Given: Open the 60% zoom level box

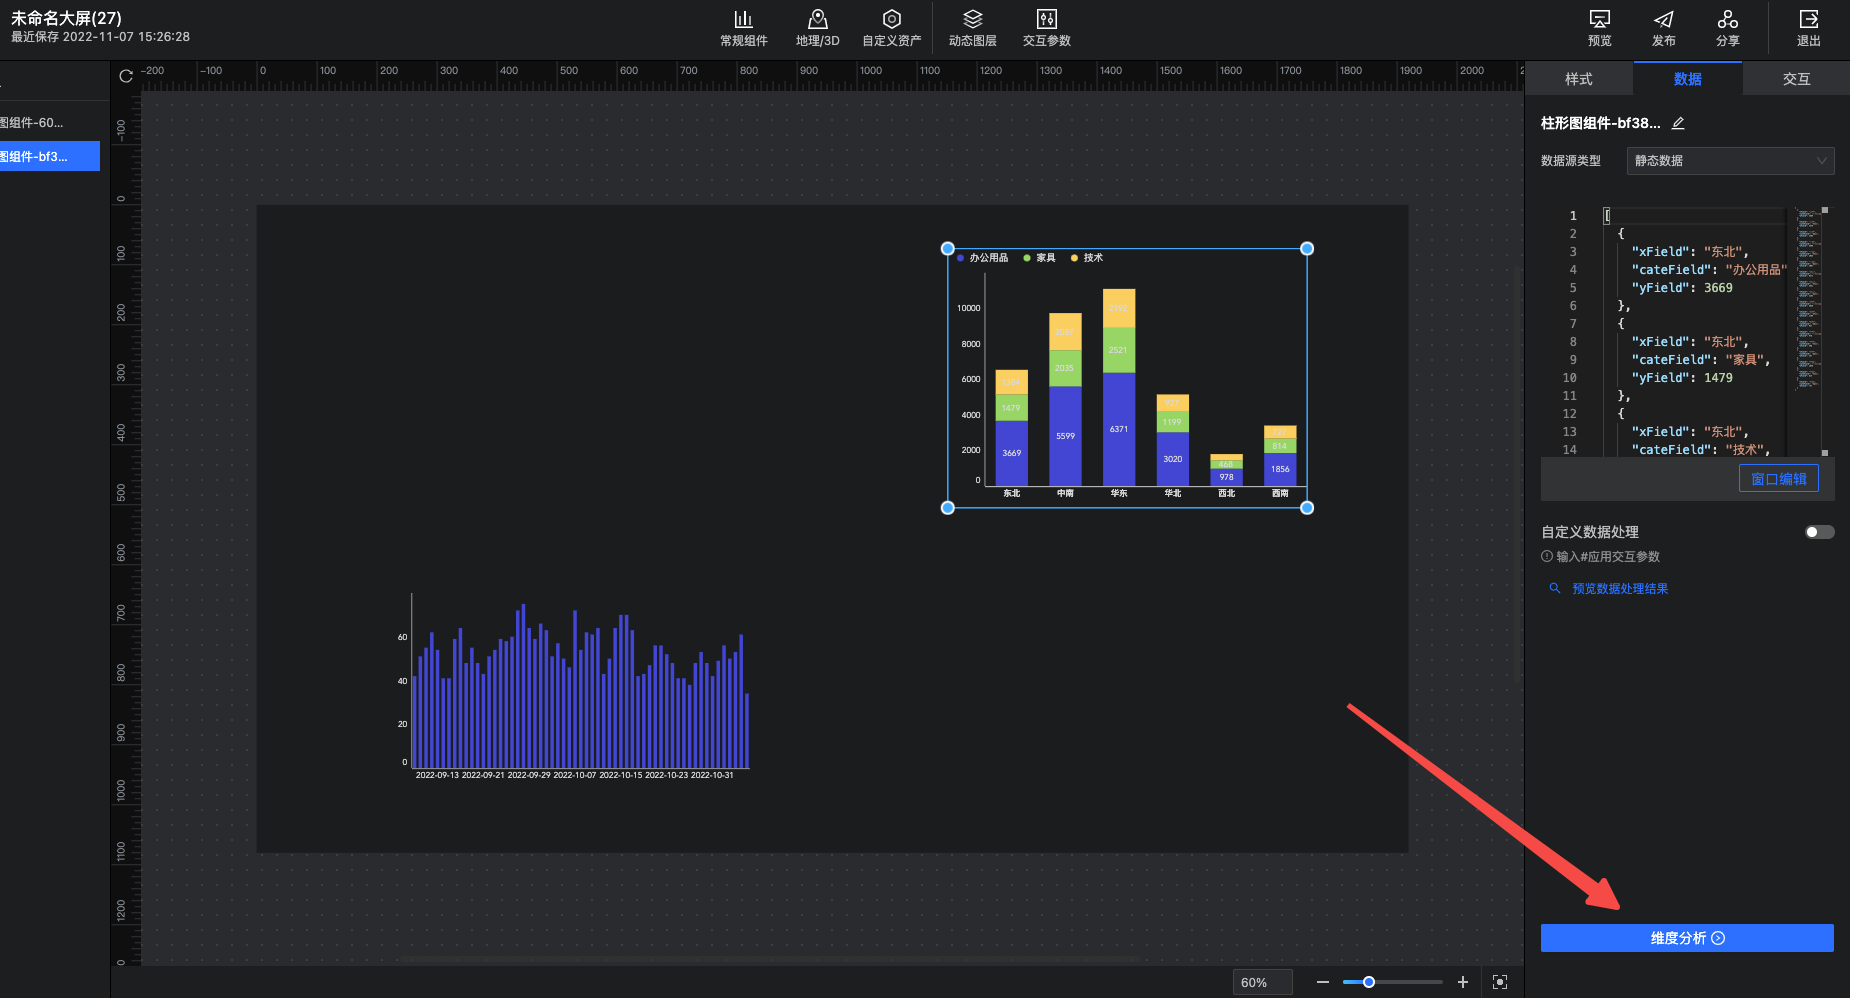Looking at the screenshot, I should click(x=1261, y=982).
